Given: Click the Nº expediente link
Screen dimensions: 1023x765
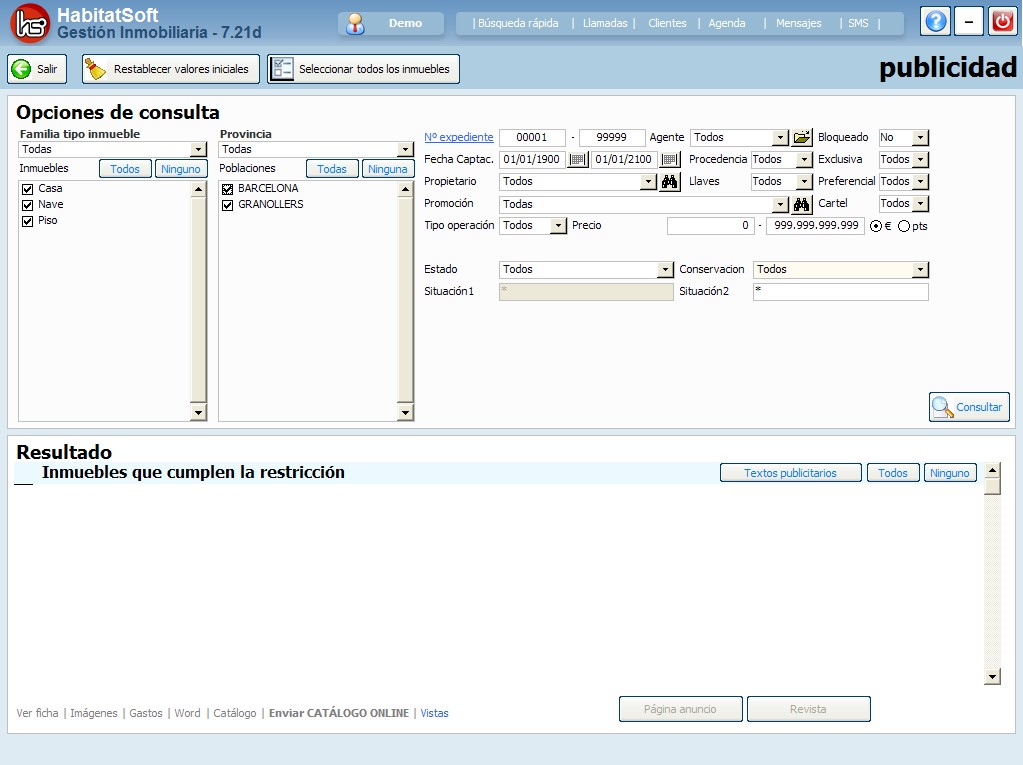Looking at the screenshot, I should point(459,138).
